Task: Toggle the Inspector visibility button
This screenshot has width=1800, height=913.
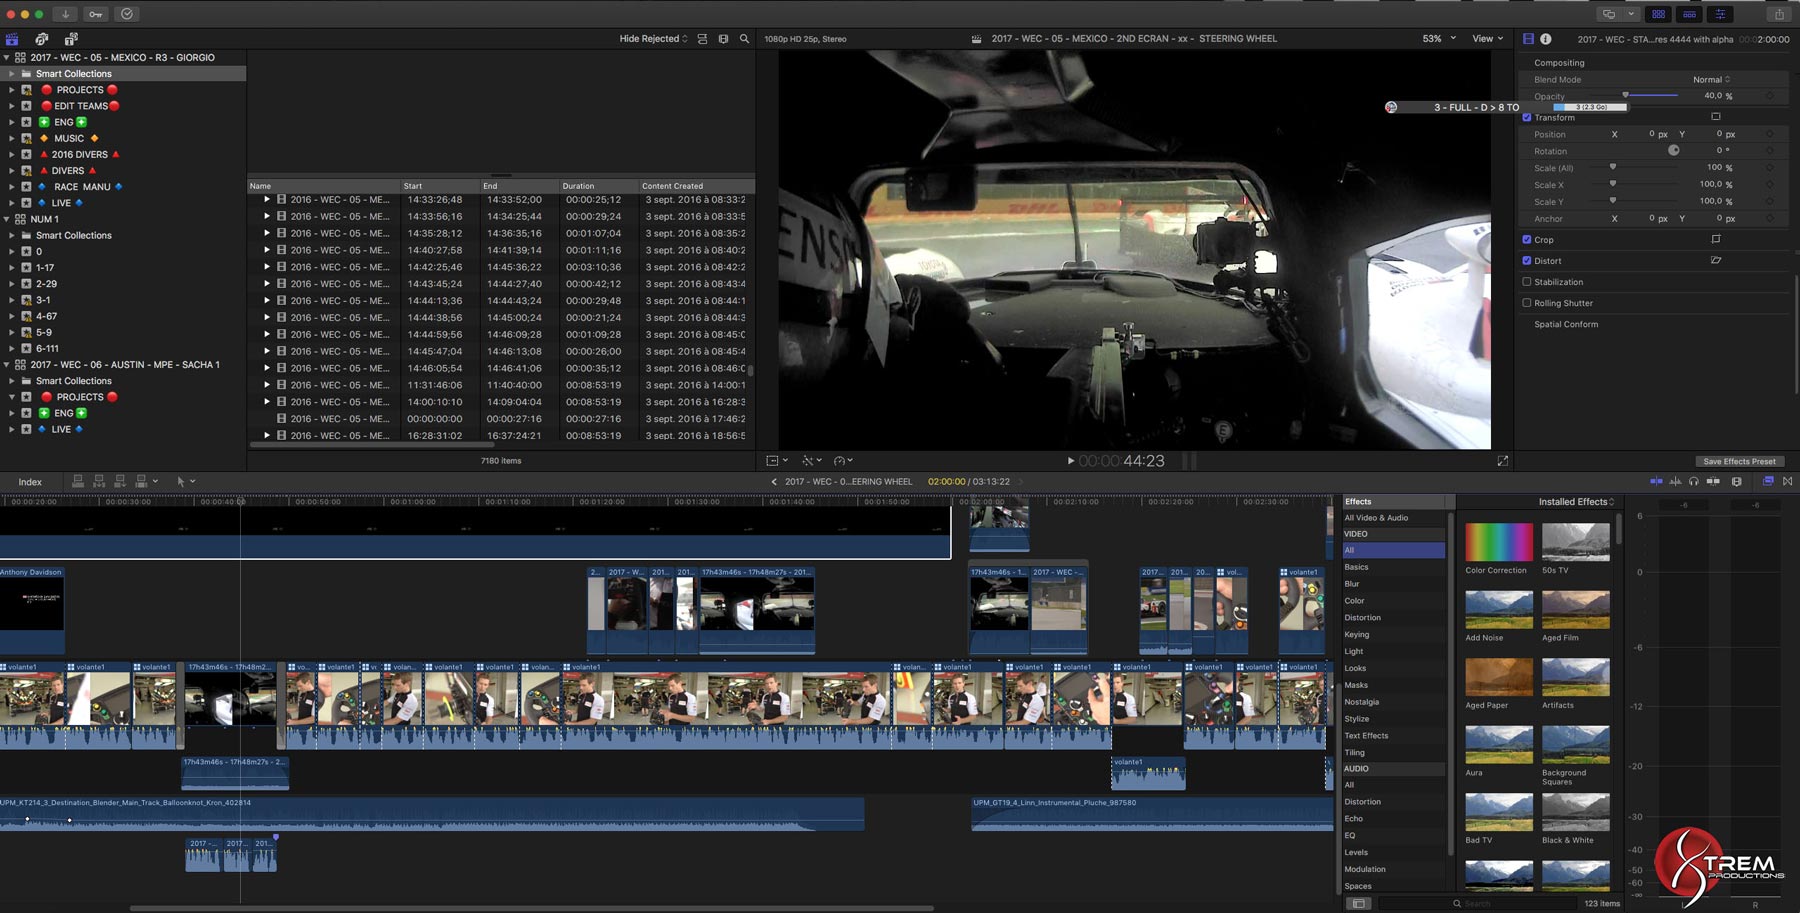Action: tap(1720, 14)
